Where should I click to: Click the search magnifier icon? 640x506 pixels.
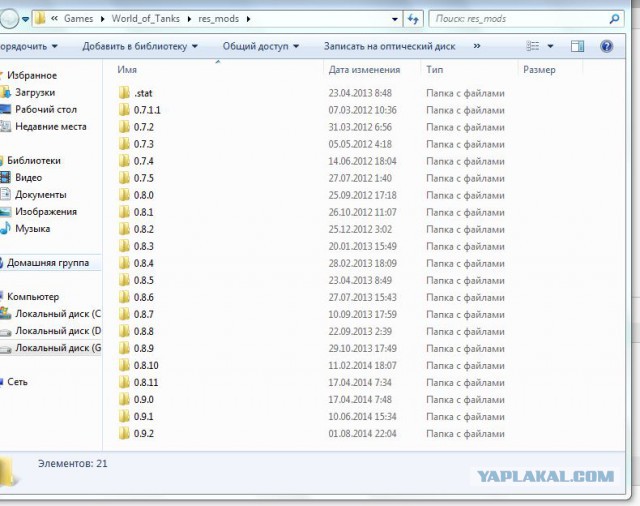(614, 19)
